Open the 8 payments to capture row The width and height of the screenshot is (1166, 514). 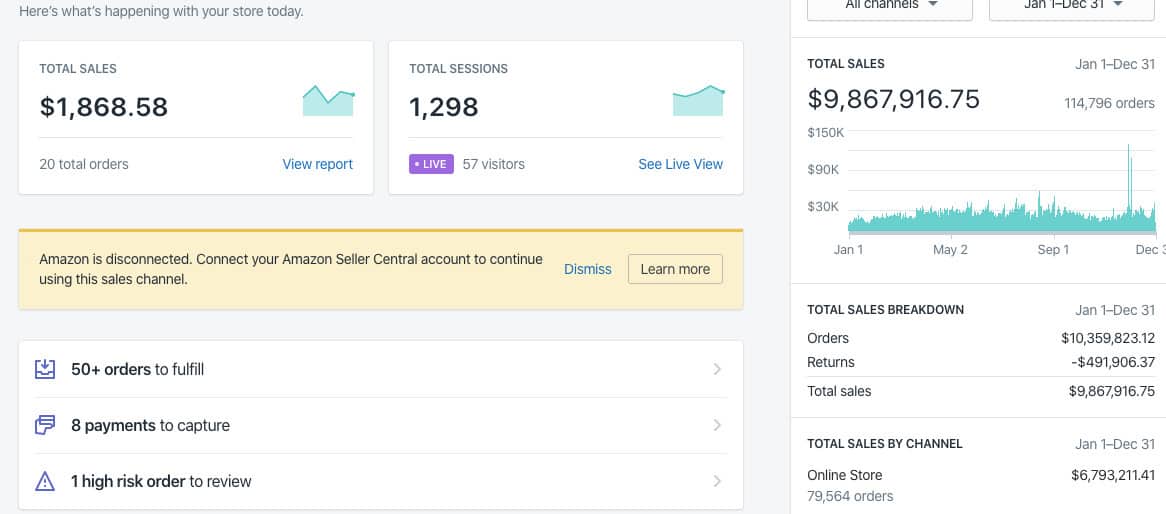(381, 425)
